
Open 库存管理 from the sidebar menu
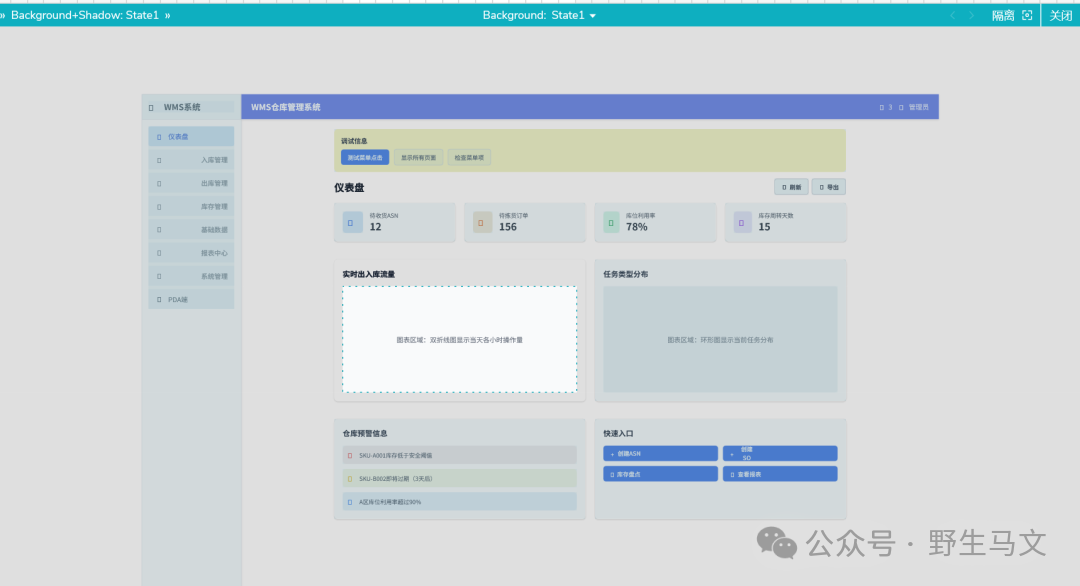[x=192, y=207]
